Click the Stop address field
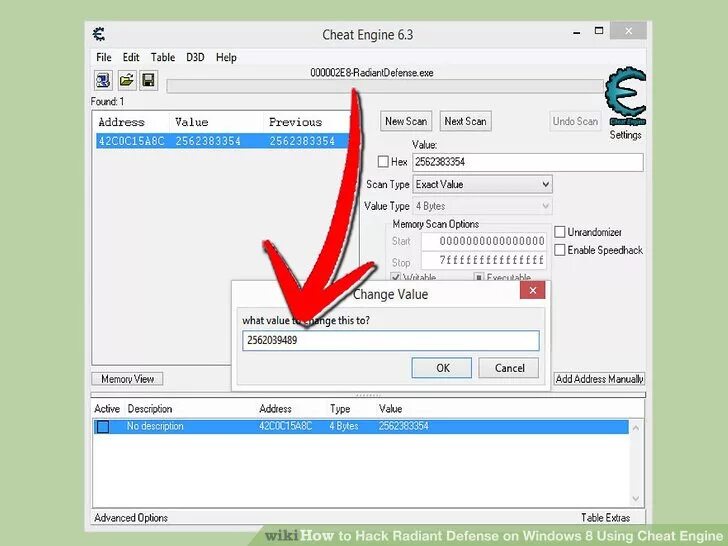Image resolution: width=728 pixels, height=546 pixels. click(x=483, y=260)
